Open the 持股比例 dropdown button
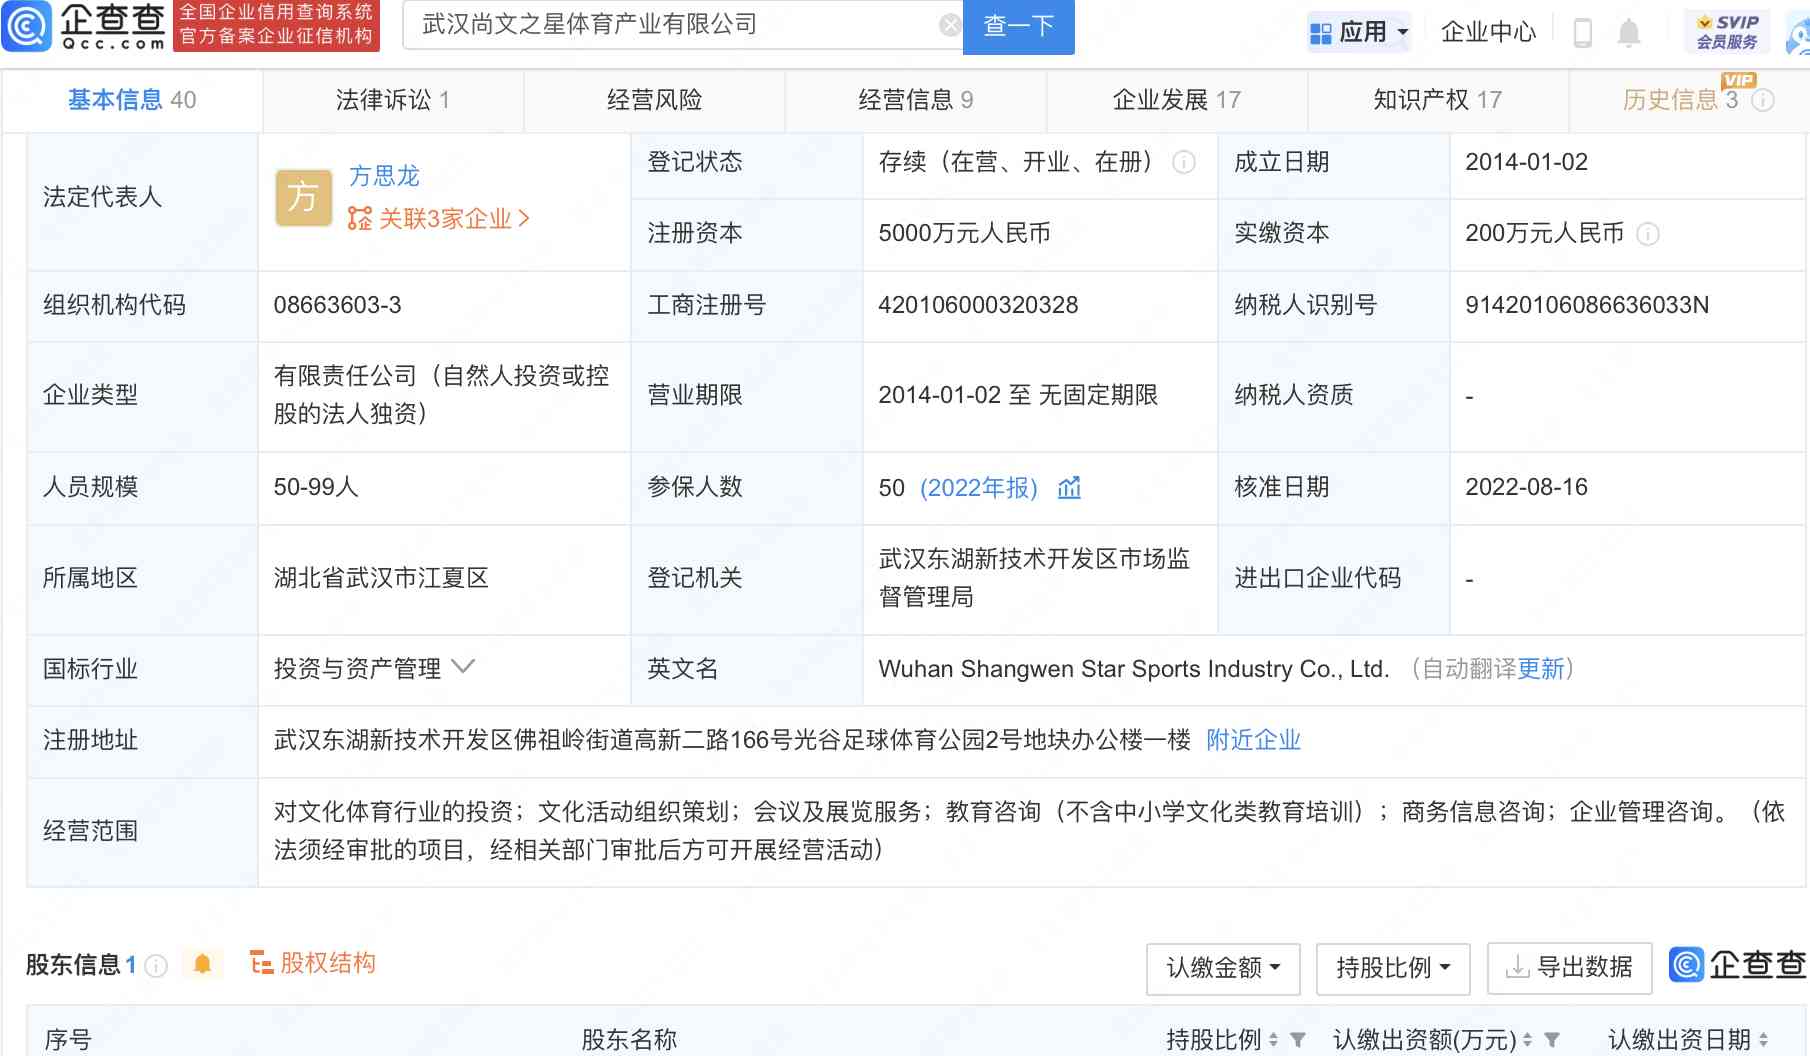Image resolution: width=1810 pixels, height=1056 pixels. [x=1393, y=968]
